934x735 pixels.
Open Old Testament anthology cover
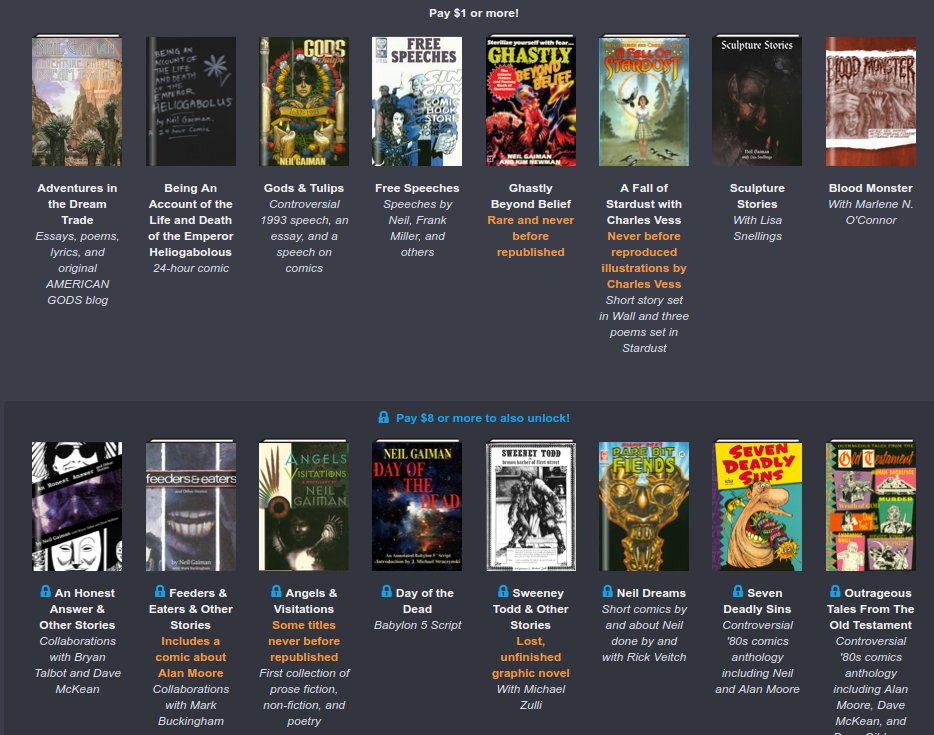[871, 506]
